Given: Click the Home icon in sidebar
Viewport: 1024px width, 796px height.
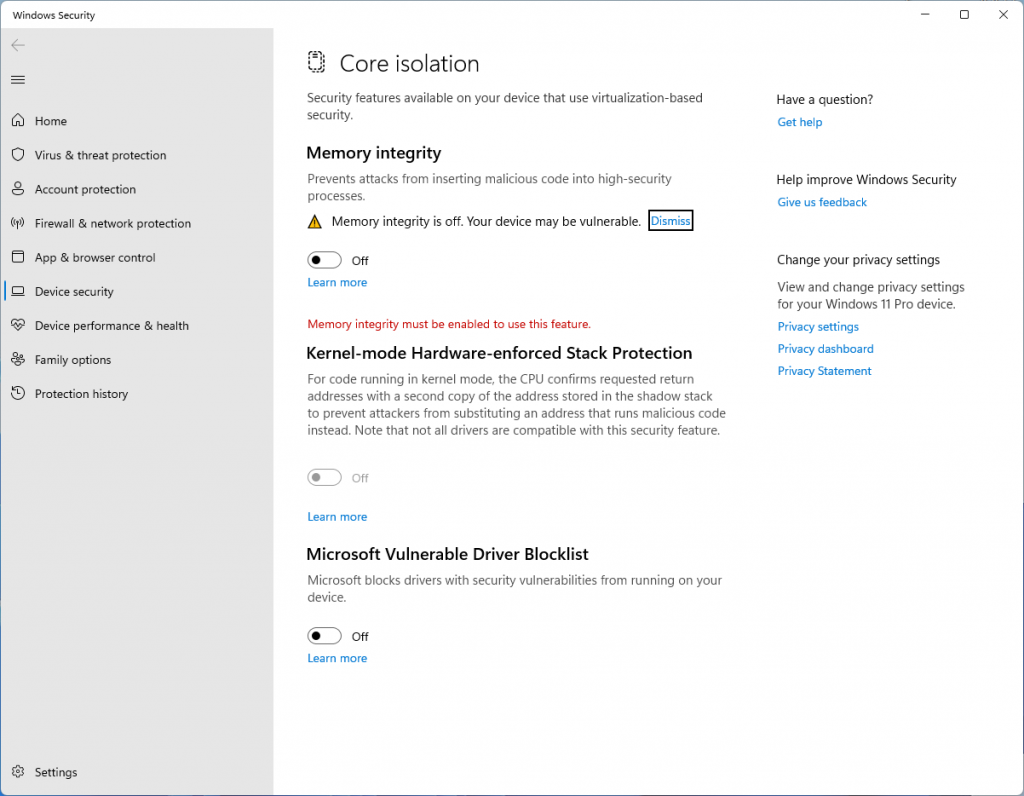Looking at the screenshot, I should coord(18,121).
